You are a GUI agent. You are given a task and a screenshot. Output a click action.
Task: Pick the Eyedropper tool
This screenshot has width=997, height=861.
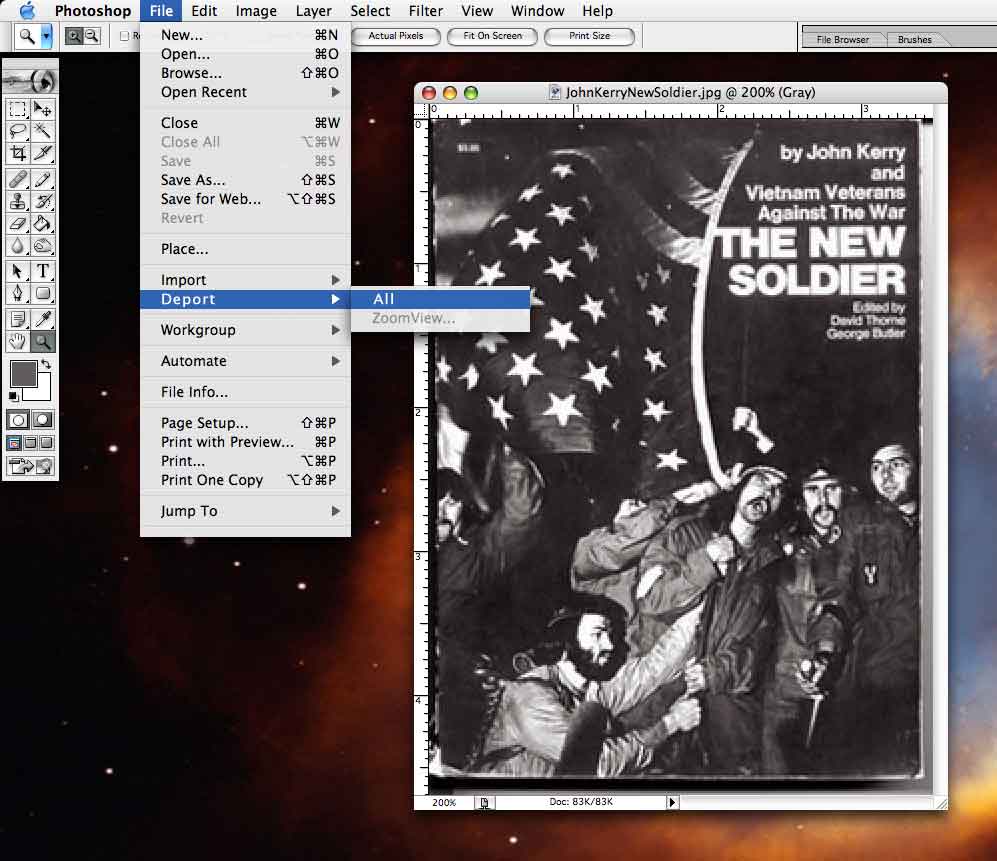(x=43, y=319)
